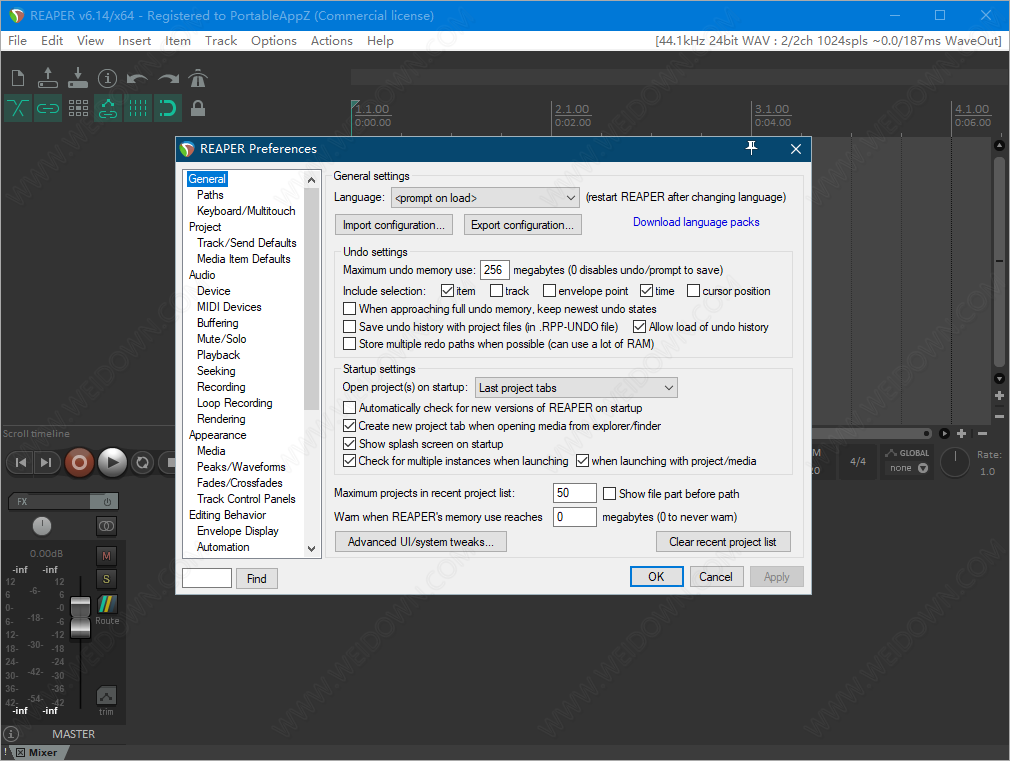Image resolution: width=1010 pixels, height=761 pixels.
Task: Open the Options menu
Action: (274, 41)
